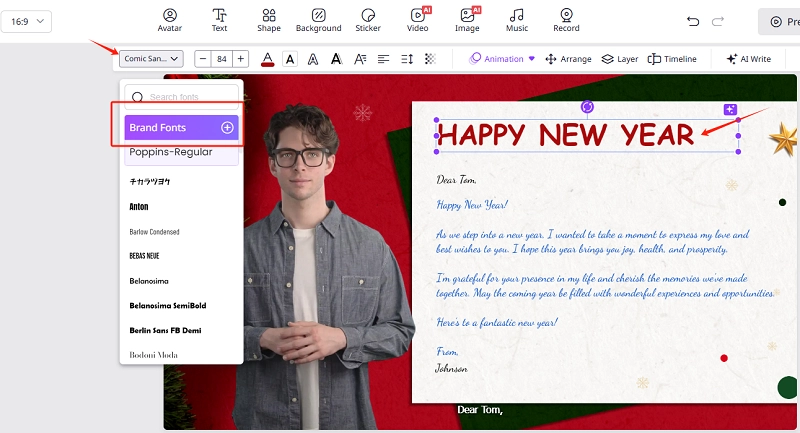Open the Comic Sans font dropdown
Screen dimensions: 800x433
151,59
